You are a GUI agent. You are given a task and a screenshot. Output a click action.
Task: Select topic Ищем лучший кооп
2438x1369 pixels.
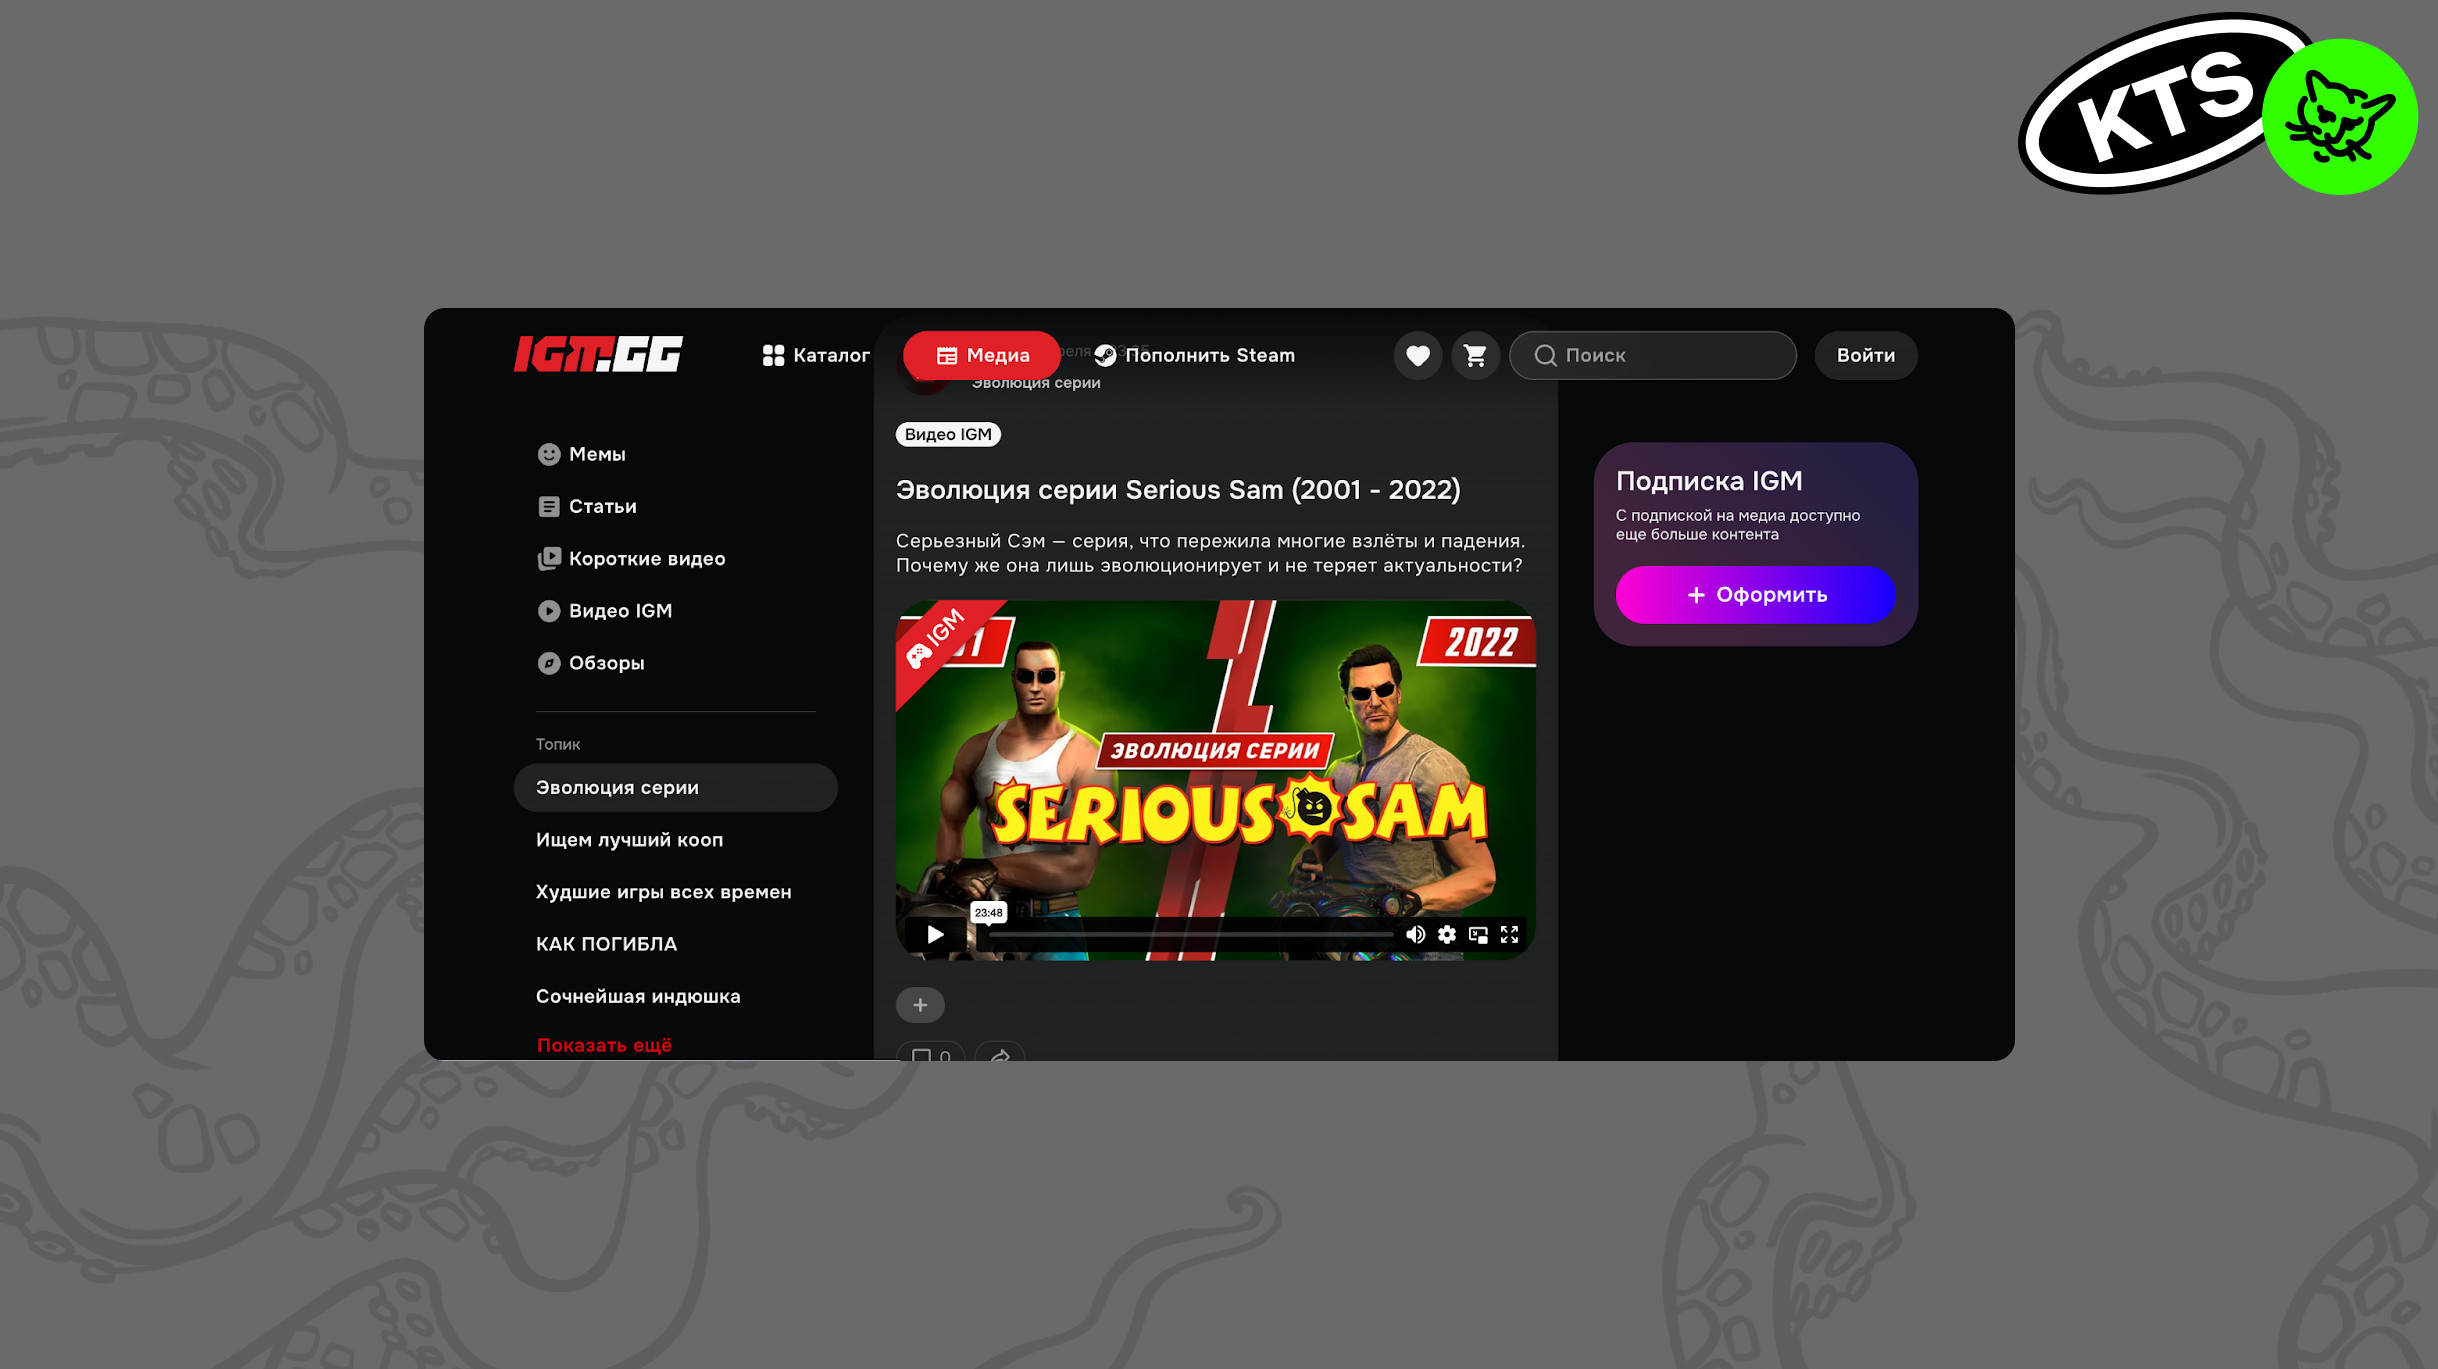click(629, 840)
